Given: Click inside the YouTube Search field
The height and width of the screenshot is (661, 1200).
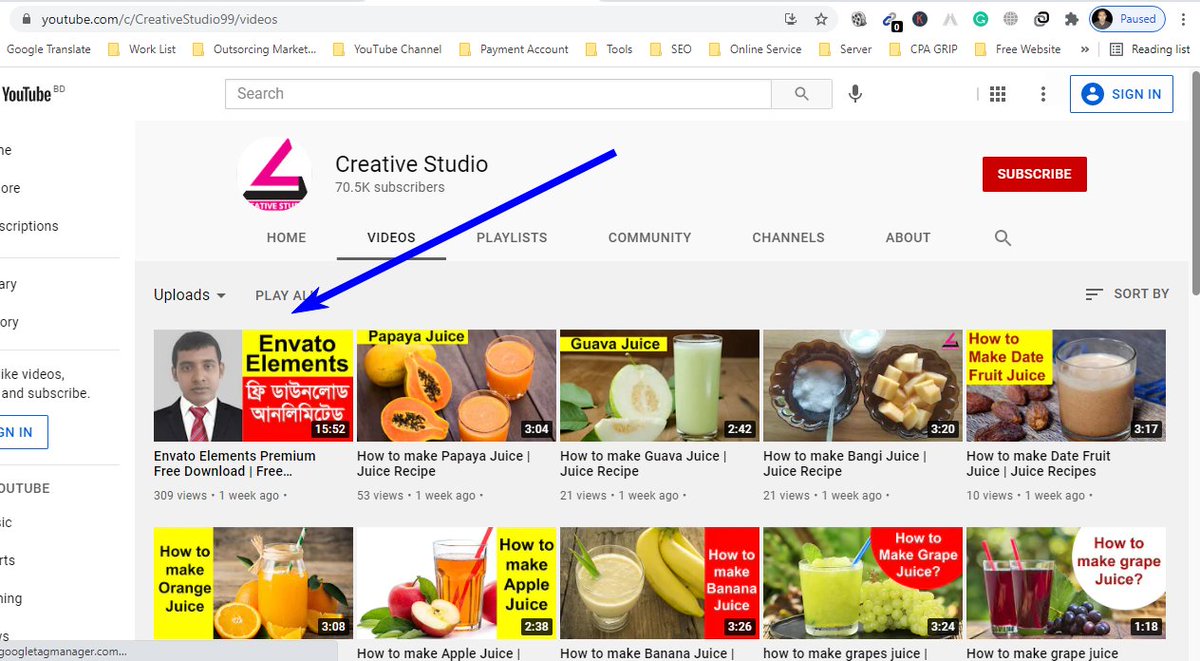Looking at the screenshot, I should pos(498,94).
